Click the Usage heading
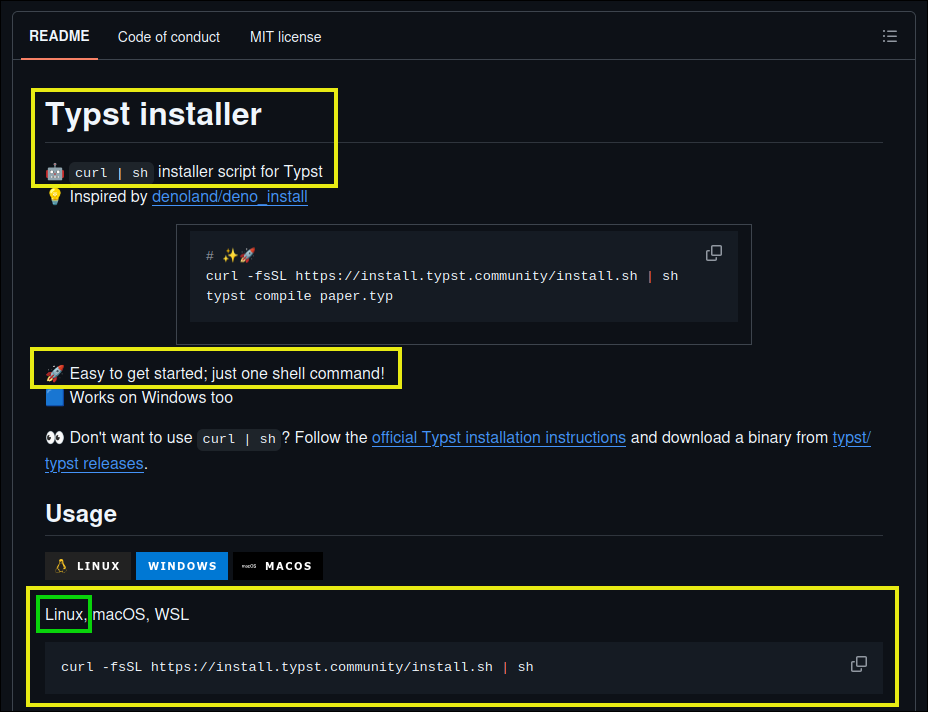The image size is (928, 712). click(81, 513)
